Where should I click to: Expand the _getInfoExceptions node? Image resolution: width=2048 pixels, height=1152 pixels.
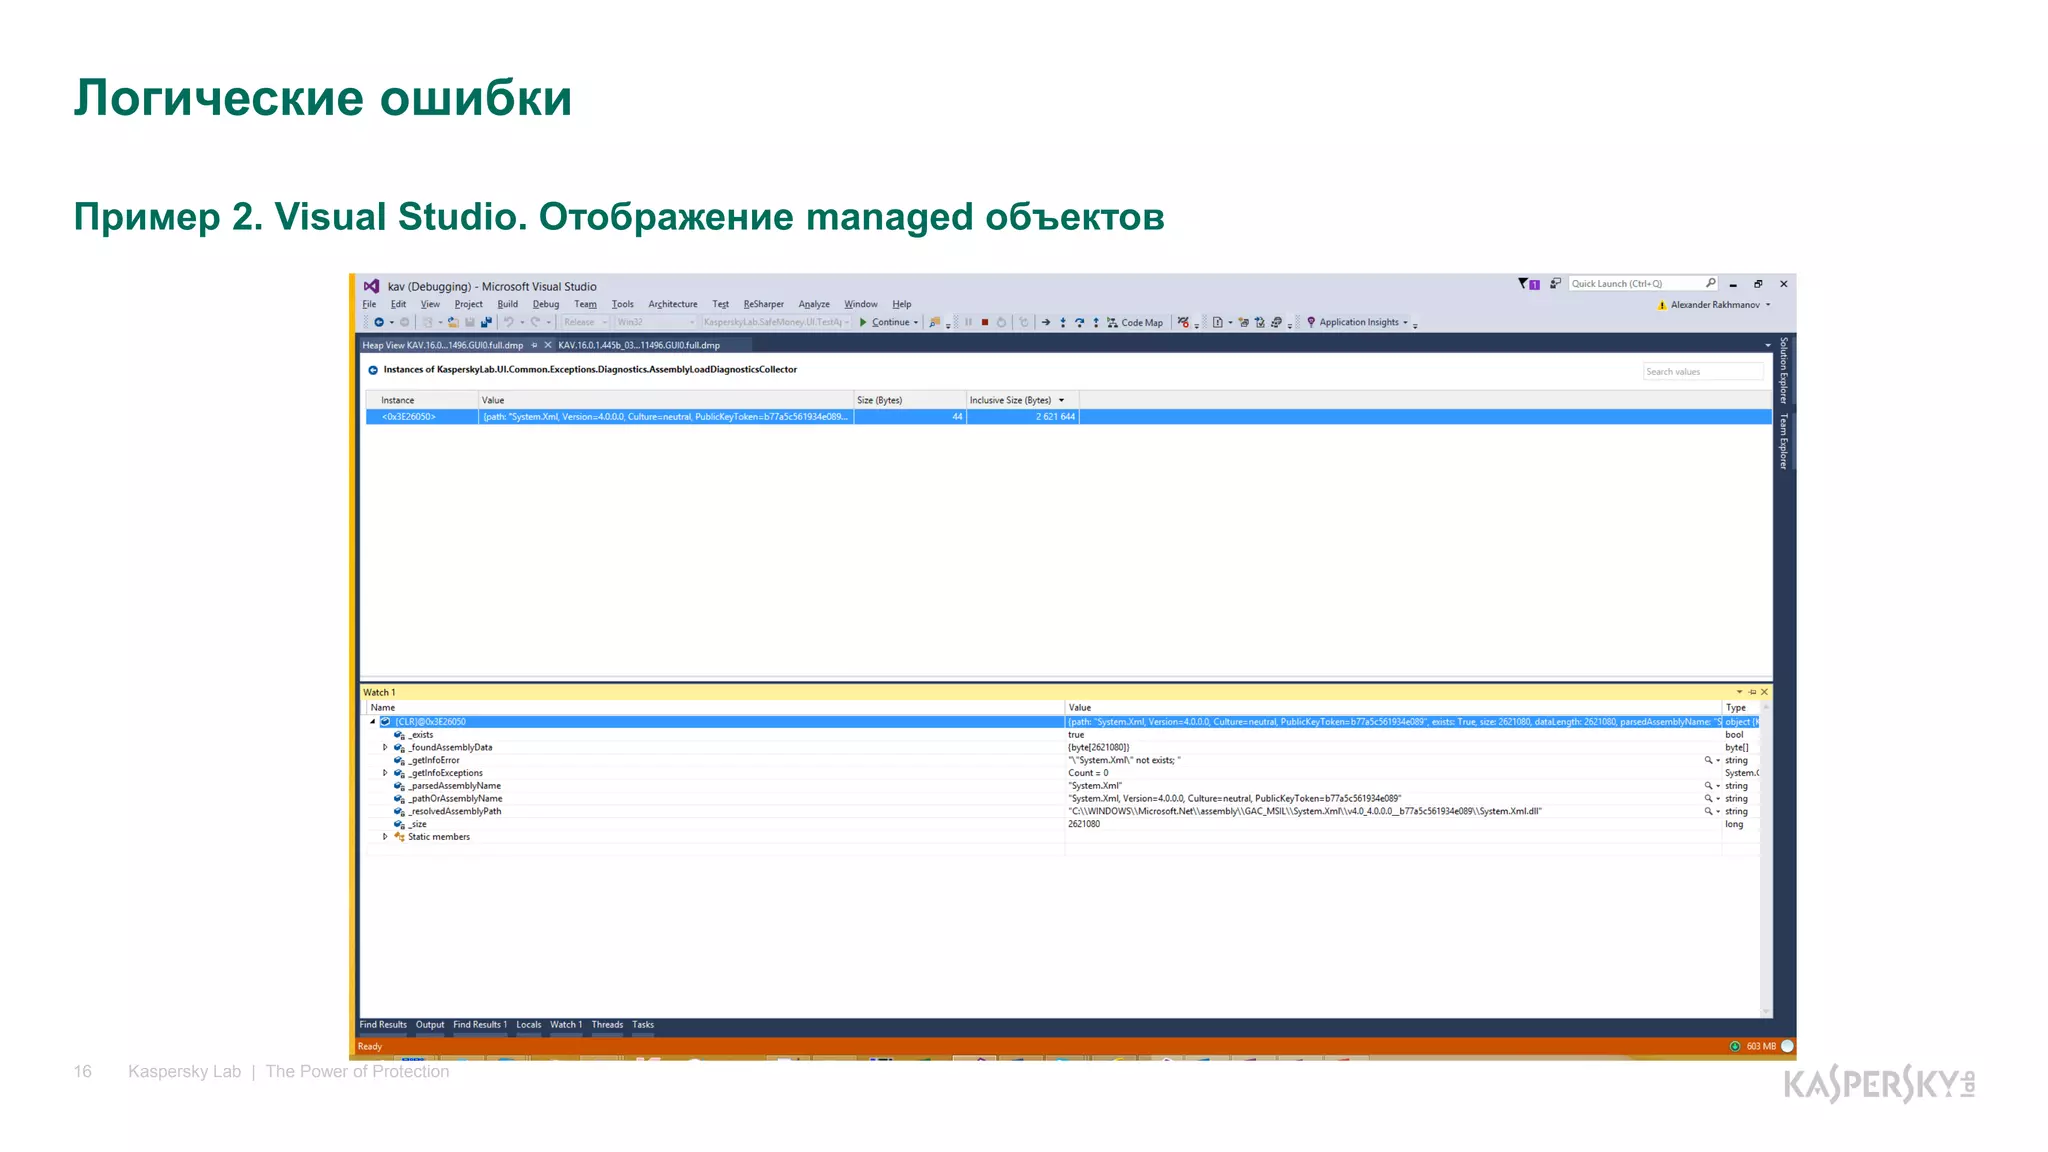point(385,773)
